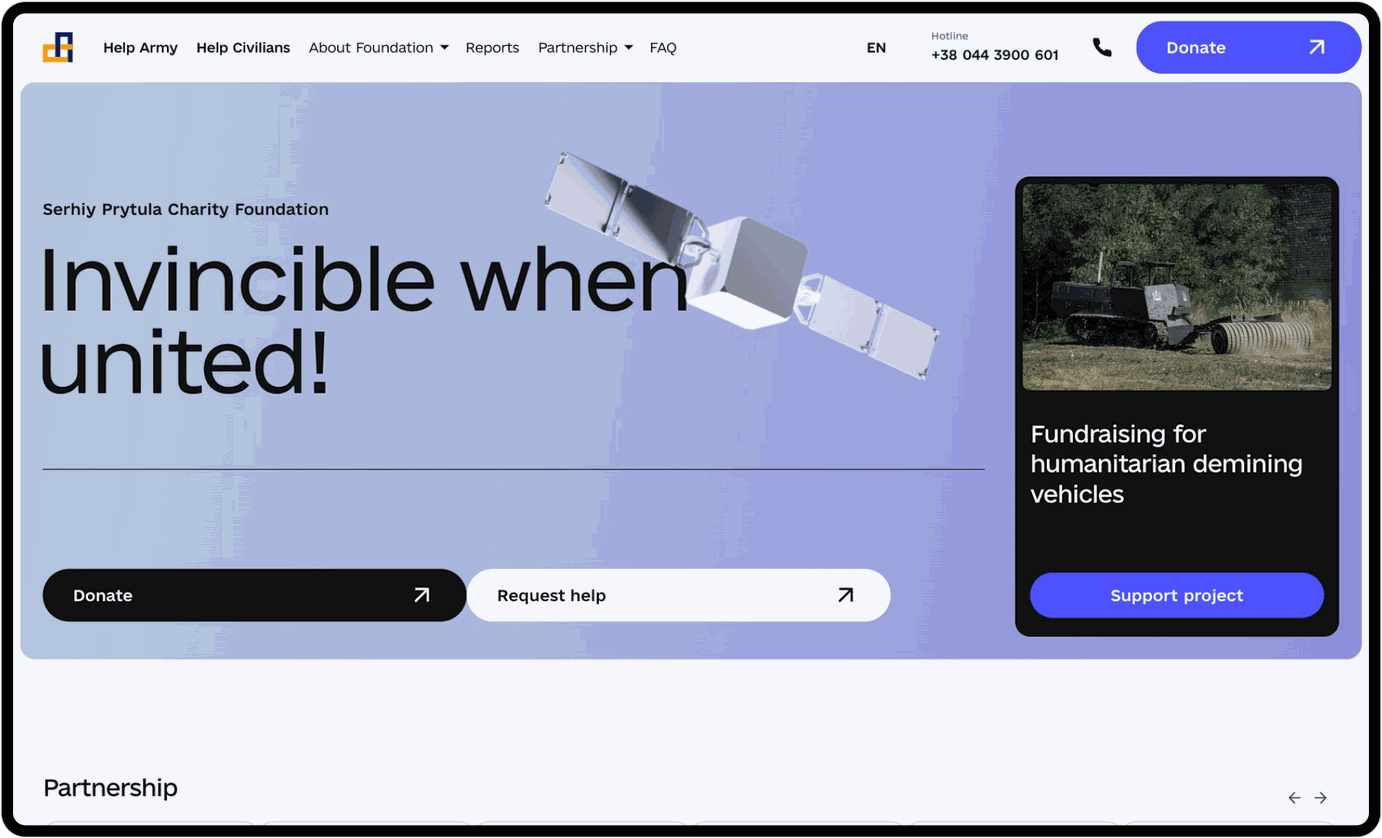Click the arrow icon on the black Donate button
Image resolution: width=1382 pixels, height=838 pixels.
pos(422,595)
